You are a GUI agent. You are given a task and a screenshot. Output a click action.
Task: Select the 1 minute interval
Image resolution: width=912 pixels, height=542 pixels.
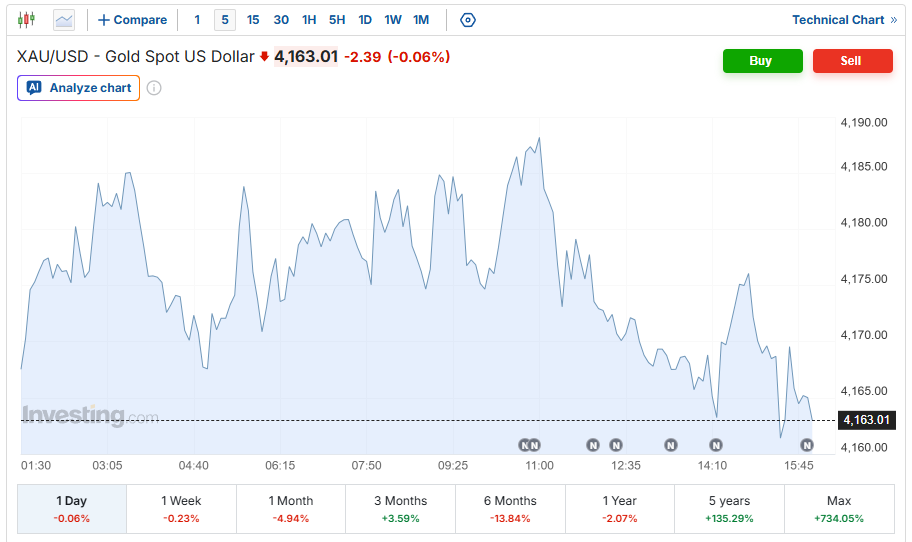(x=197, y=20)
